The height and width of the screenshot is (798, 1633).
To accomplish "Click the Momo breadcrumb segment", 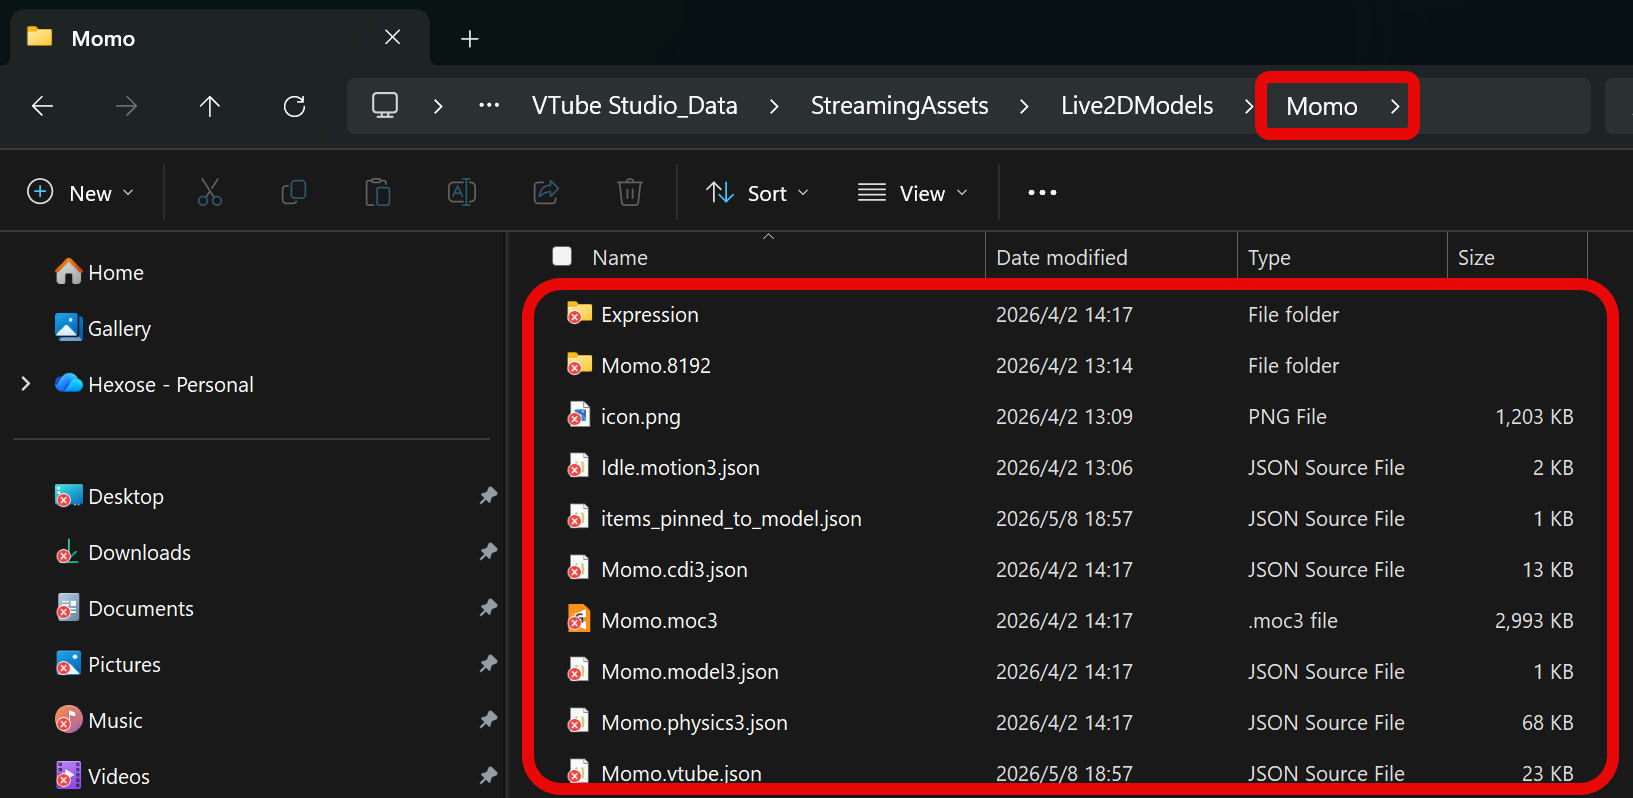I will click(x=1322, y=106).
